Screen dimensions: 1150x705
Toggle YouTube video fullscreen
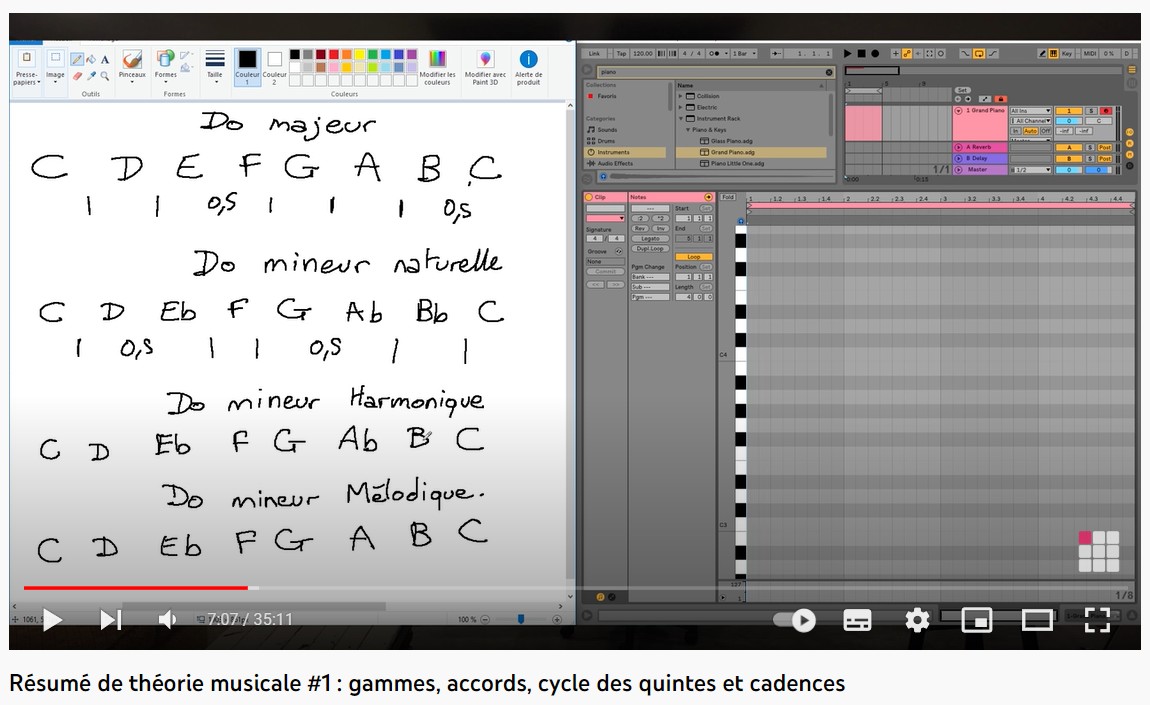click(1097, 620)
